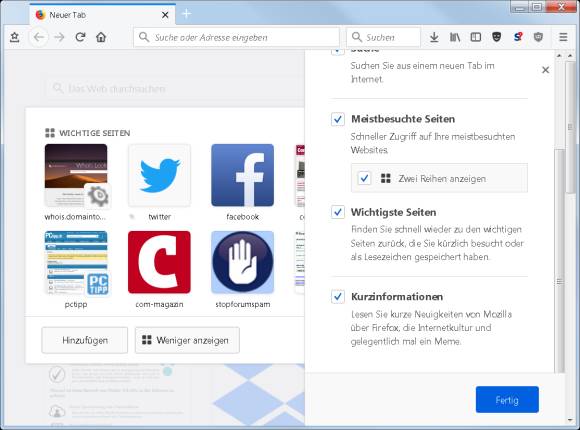Select the Neuer Tab tab
This screenshot has height=430, width=580.
tap(102, 15)
